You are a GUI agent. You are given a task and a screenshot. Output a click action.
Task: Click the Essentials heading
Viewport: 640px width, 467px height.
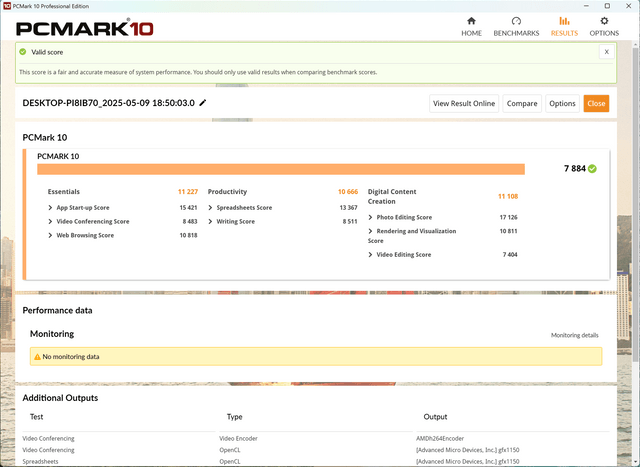pyautogui.click(x=64, y=192)
